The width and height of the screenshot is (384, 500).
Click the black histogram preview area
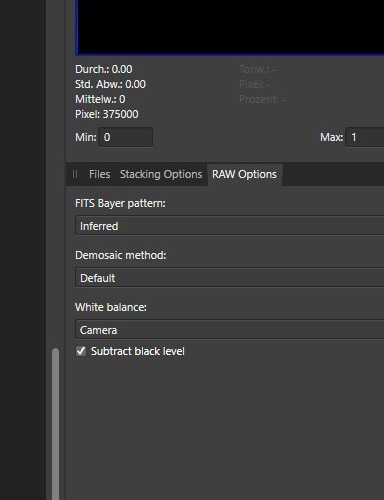coord(230,27)
